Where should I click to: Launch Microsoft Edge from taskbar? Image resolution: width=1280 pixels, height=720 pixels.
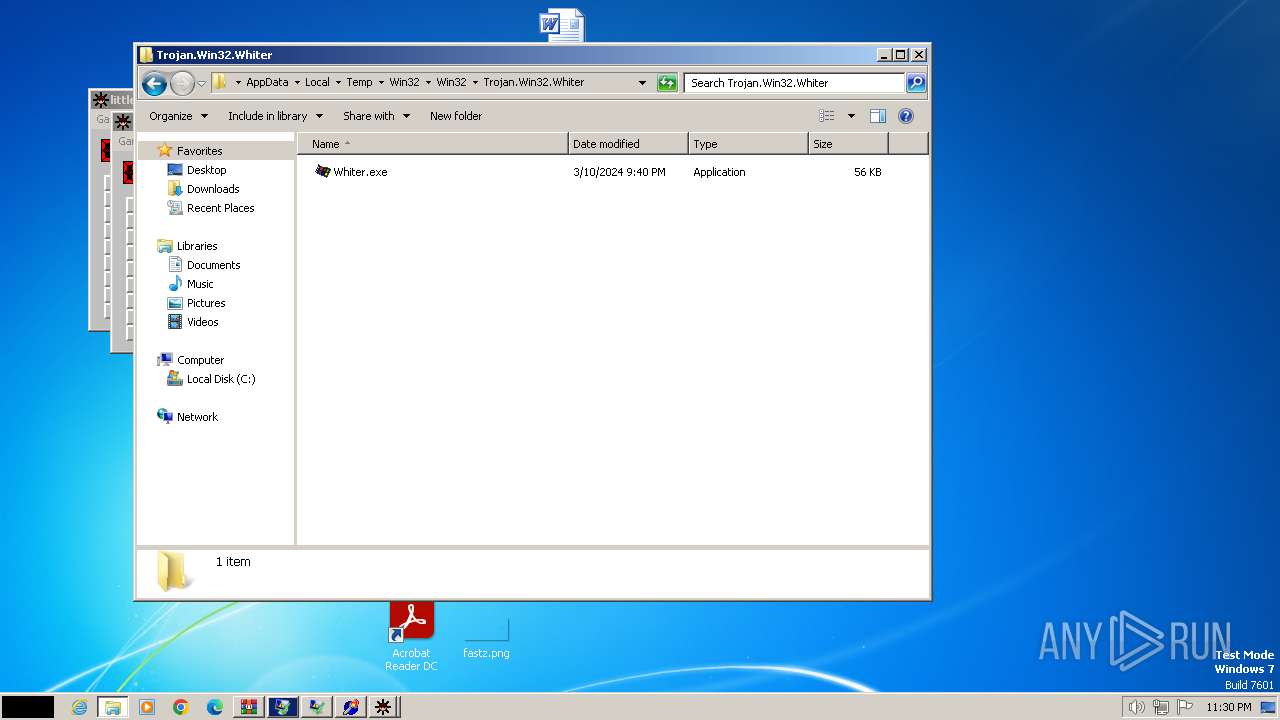coord(215,707)
